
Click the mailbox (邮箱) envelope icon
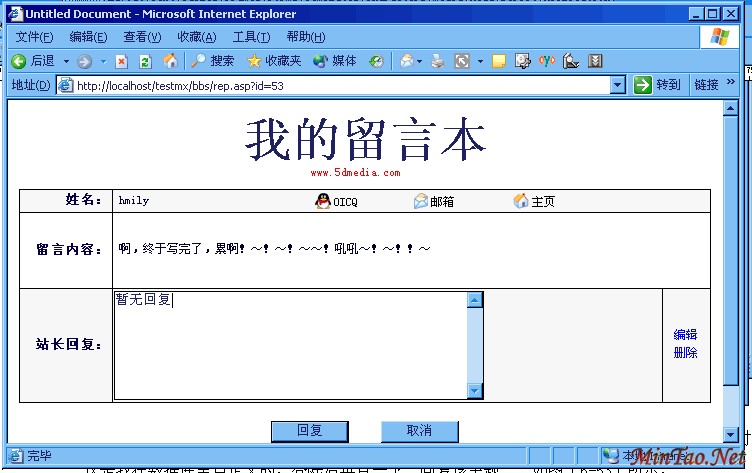click(421, 201)
